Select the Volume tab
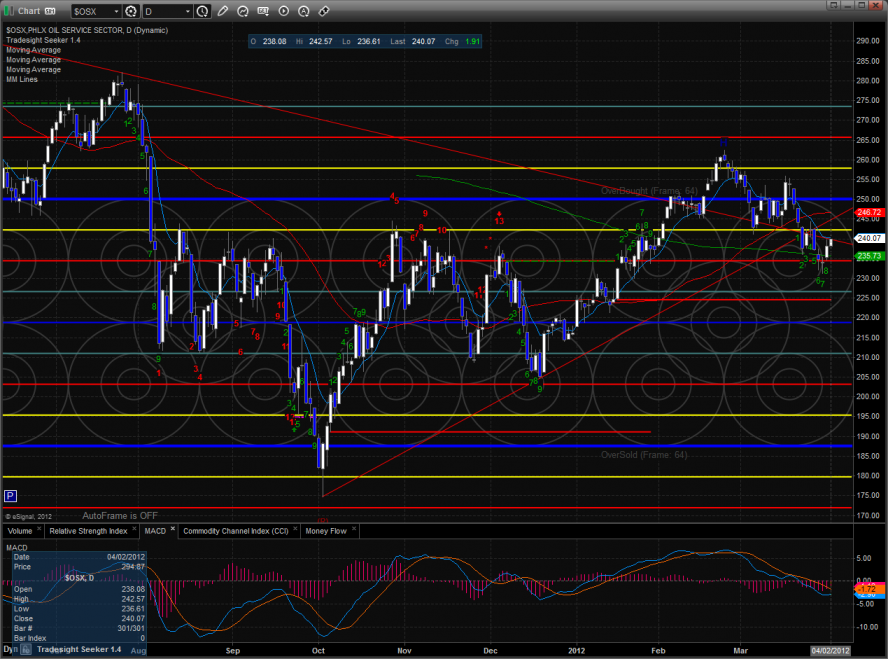The height and width of the screenshot is (659, 888). tap(20, 531)
